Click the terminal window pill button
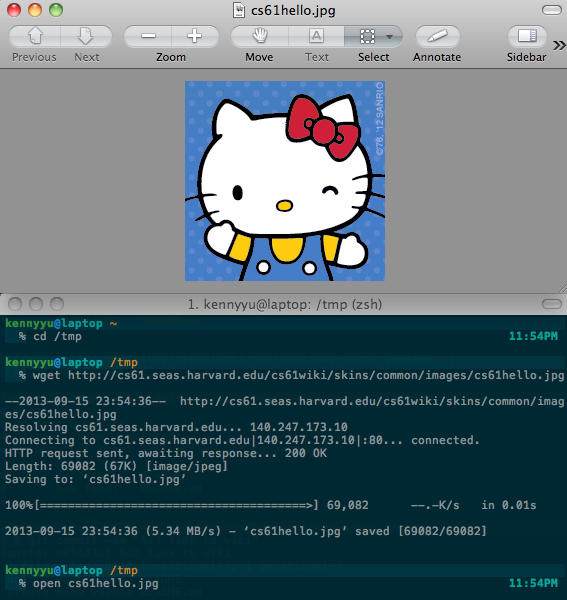 coord(552,304)
